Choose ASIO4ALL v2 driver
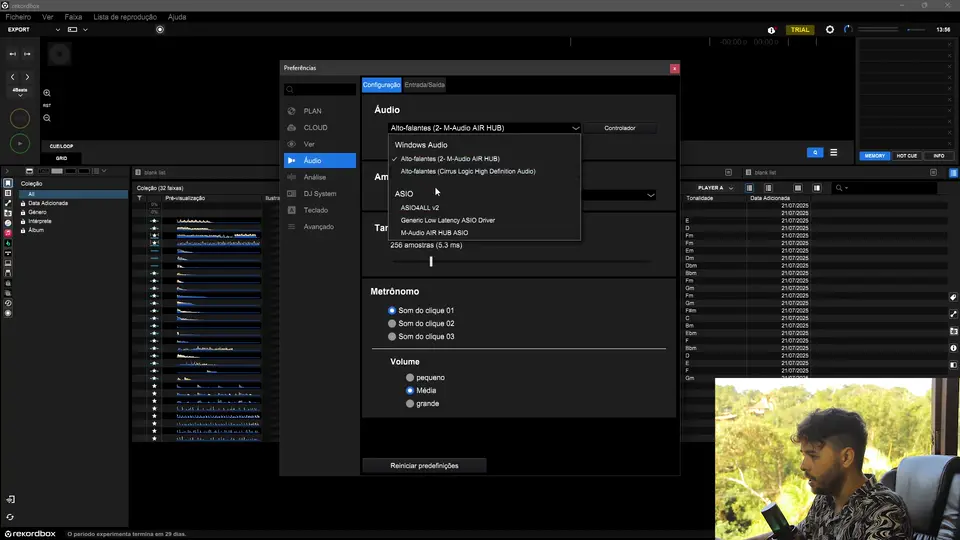This screenshot has width=960, height=540. 419,208
